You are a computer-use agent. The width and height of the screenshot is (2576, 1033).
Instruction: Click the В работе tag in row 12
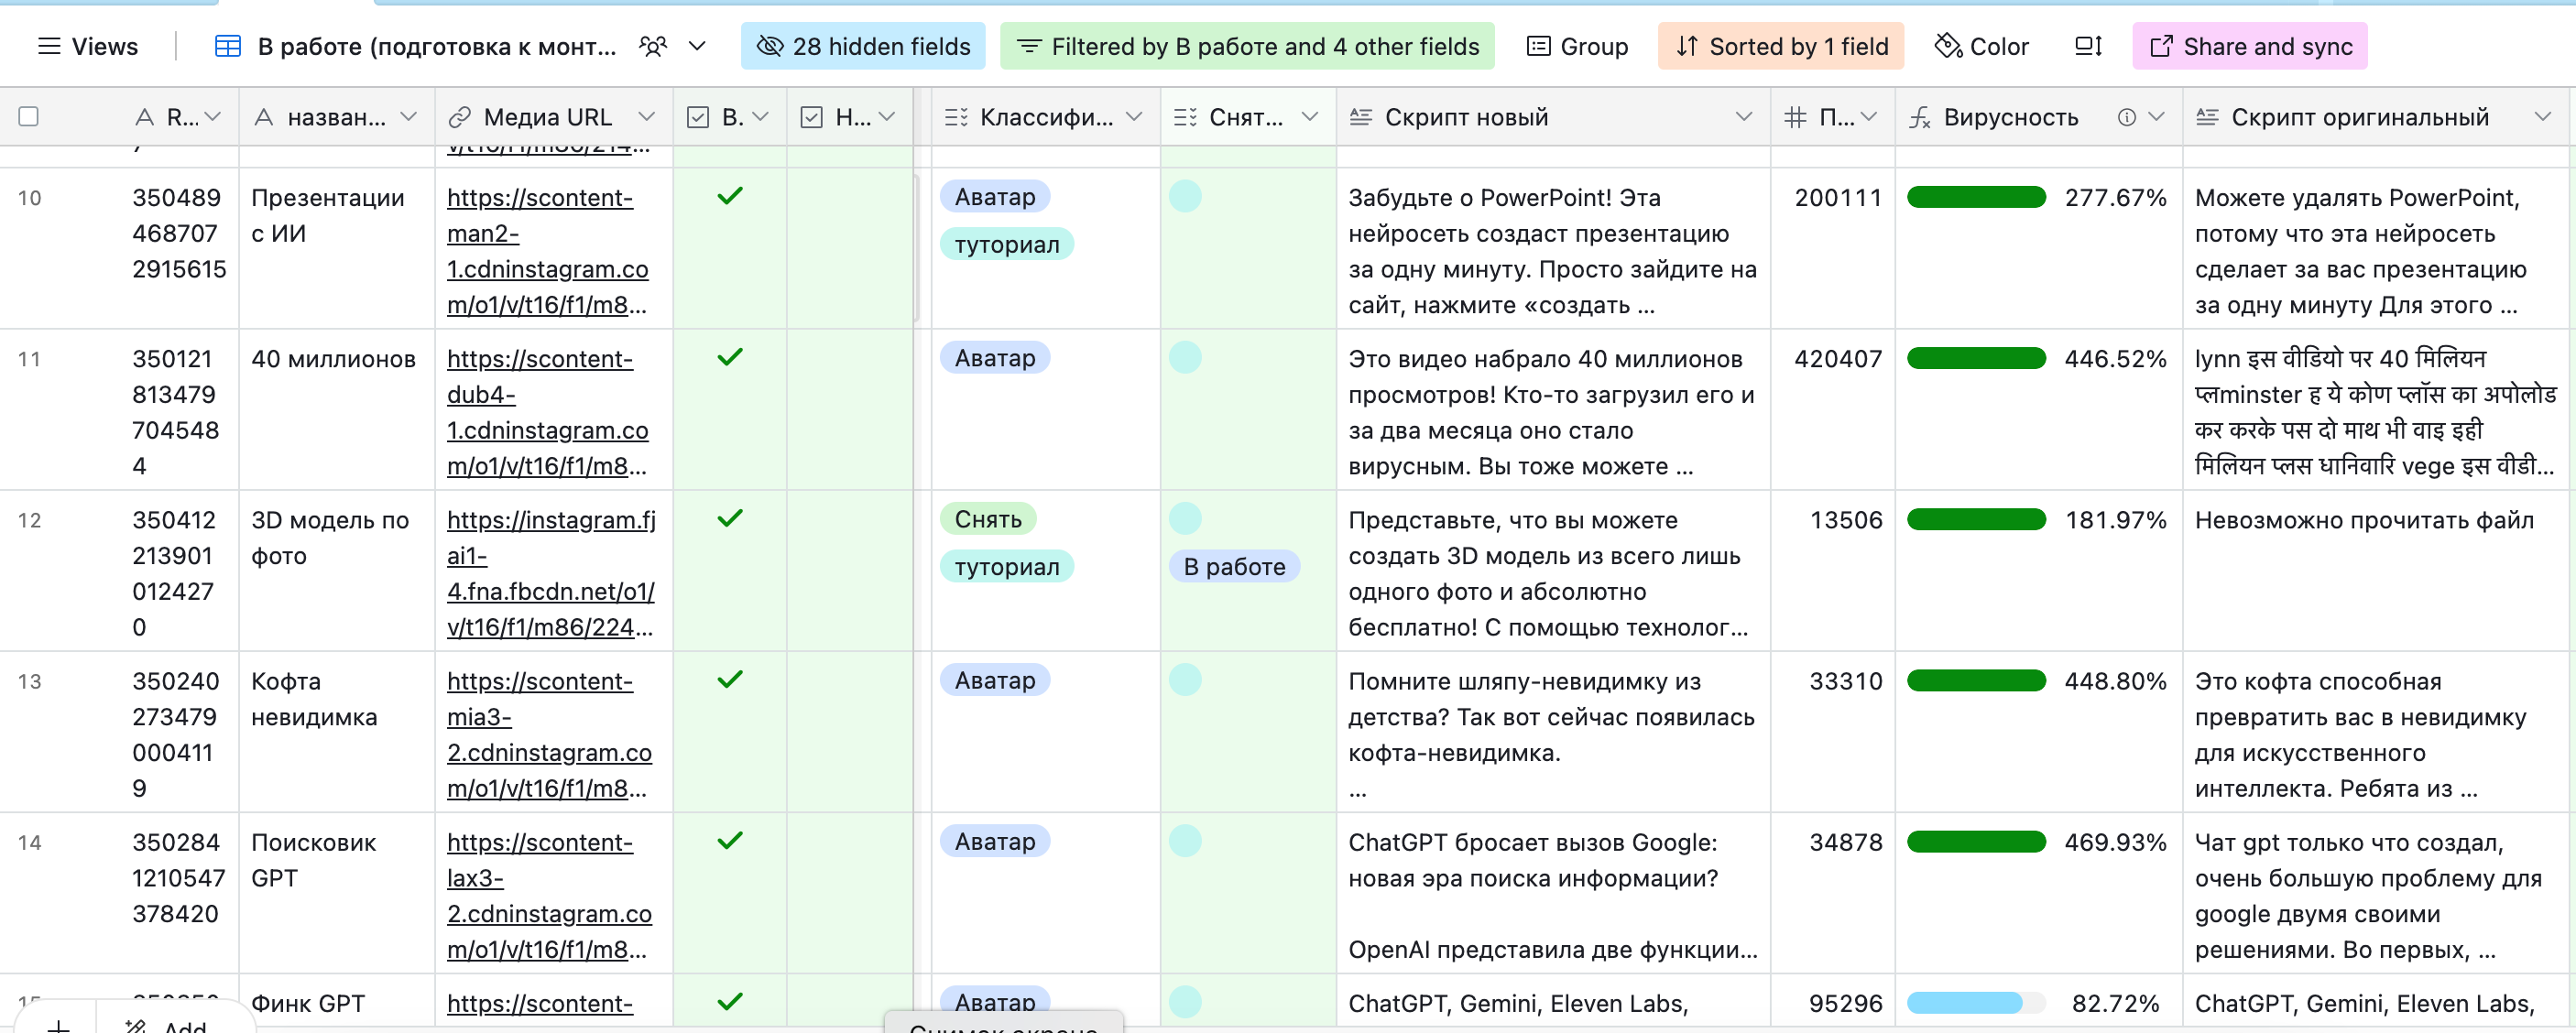[x=1234, y=566]
